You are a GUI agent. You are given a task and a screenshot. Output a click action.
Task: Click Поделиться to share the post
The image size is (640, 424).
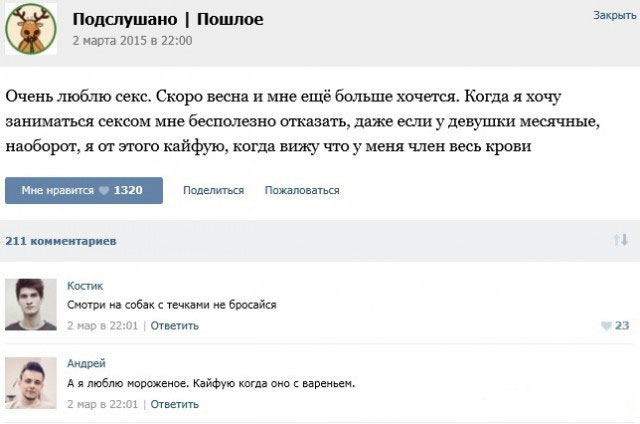pos(213,190)
